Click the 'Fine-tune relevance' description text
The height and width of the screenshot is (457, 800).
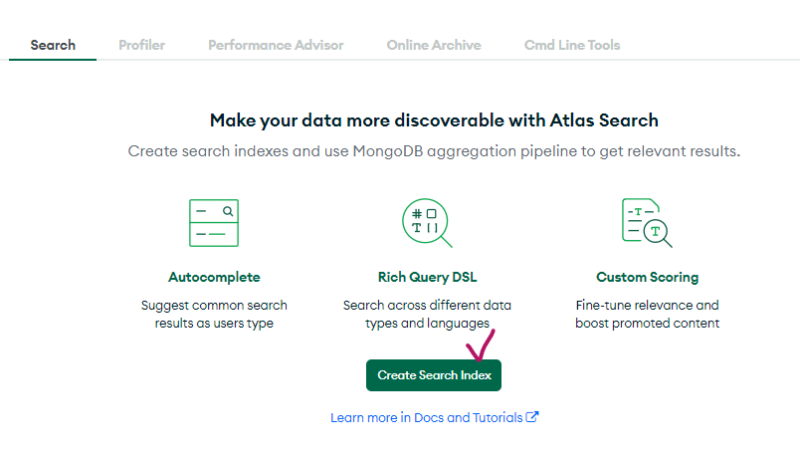click(647, 314)
